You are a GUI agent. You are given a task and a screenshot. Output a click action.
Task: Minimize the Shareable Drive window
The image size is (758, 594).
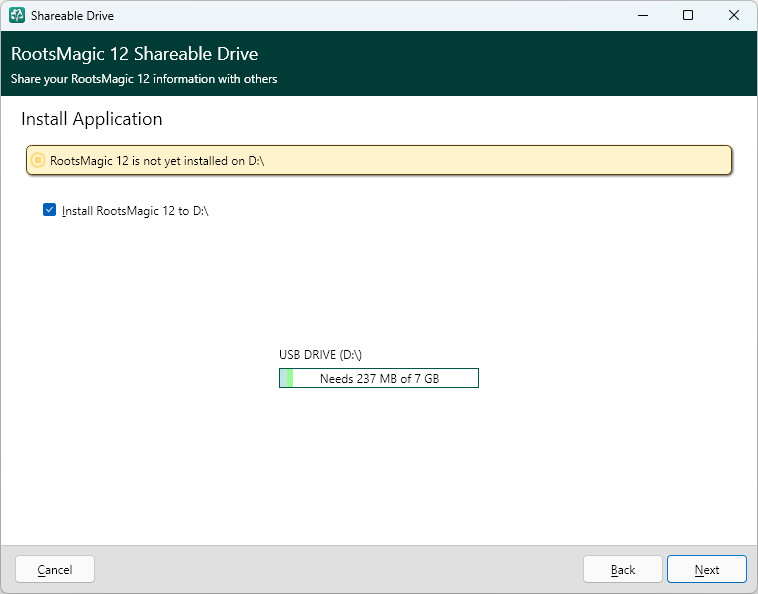(643, 15)
